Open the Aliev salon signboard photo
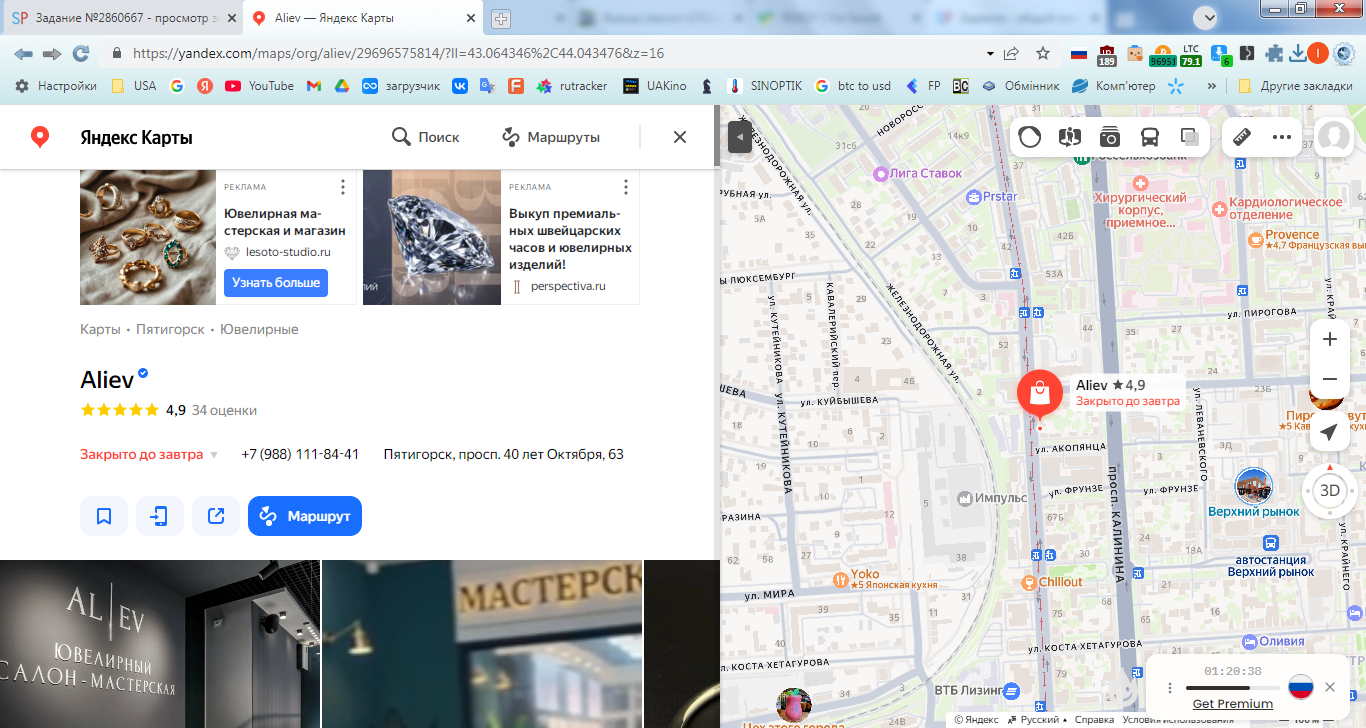This screenshot has height=728, width=1366. pyautogui.click(x=160, y=644)
